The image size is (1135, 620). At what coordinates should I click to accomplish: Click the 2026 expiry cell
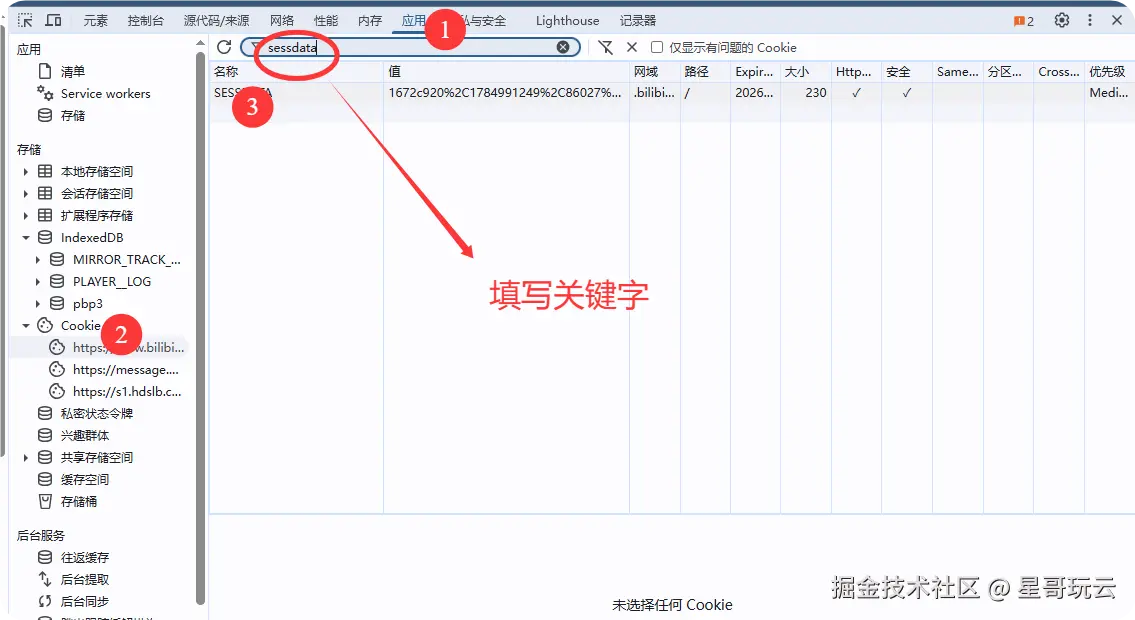(x=755, y=93)
